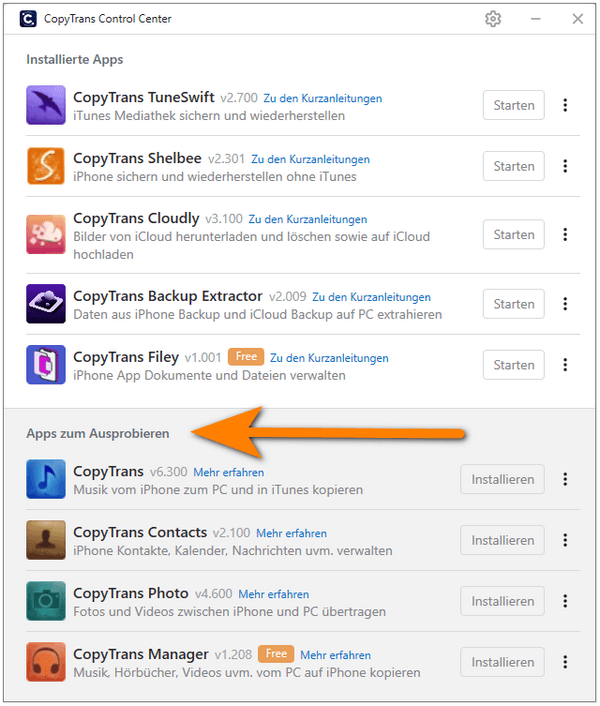Start CopyTrans Backup Extractor

click(514, 304)
